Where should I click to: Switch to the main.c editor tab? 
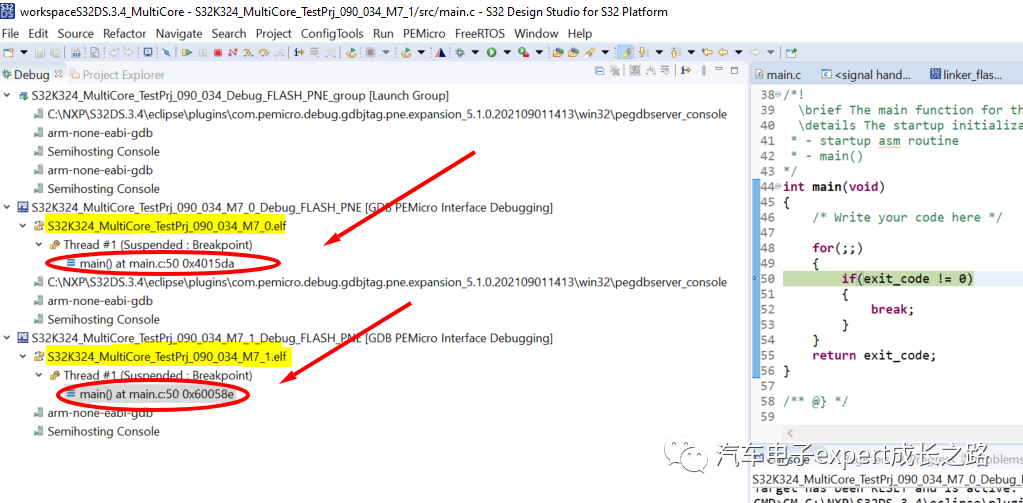[x=777, y=75]
